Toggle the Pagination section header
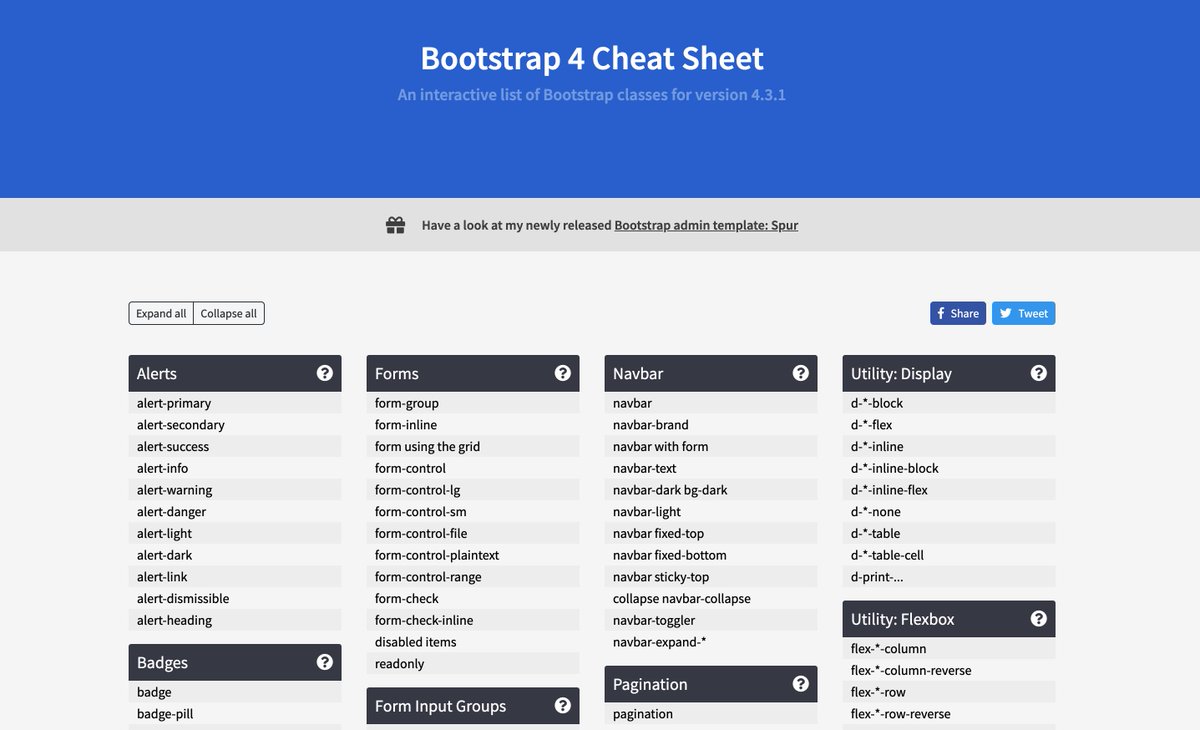The height and width of the screenshot is (730, 1200). (x=711, y=684)
